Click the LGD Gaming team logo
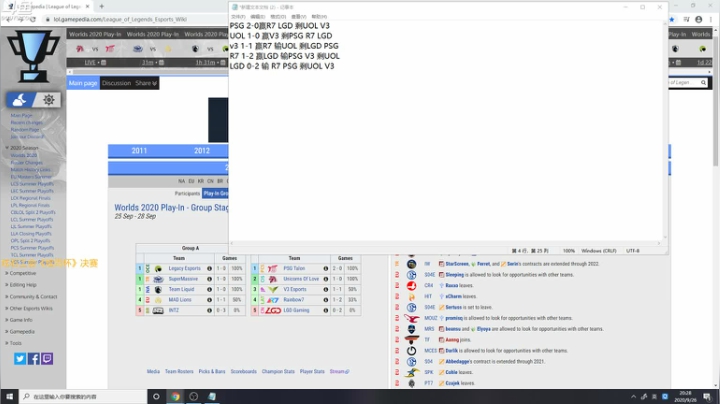 [273, 310]
